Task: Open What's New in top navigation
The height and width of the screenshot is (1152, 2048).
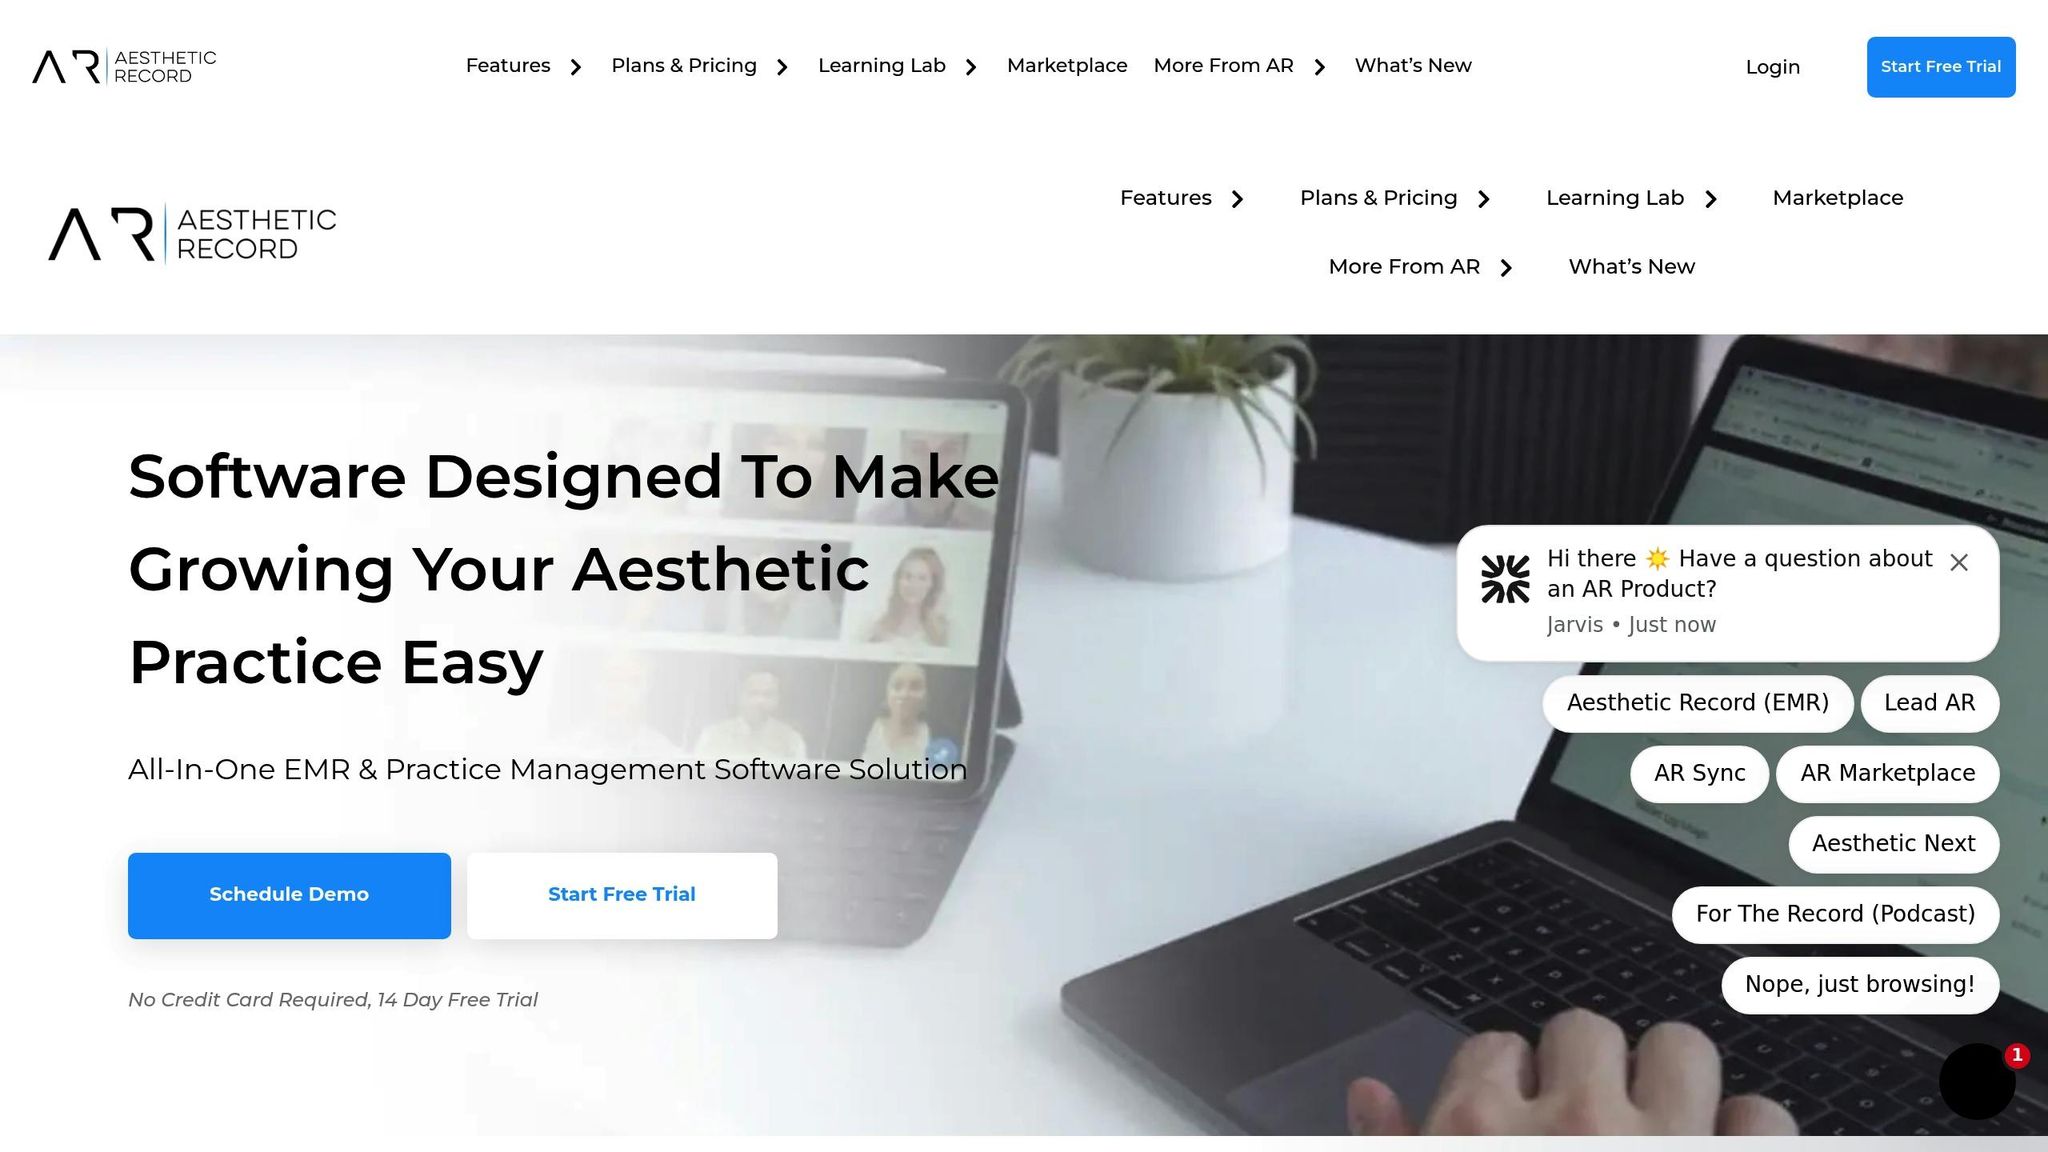Action: coord(1413,66)
